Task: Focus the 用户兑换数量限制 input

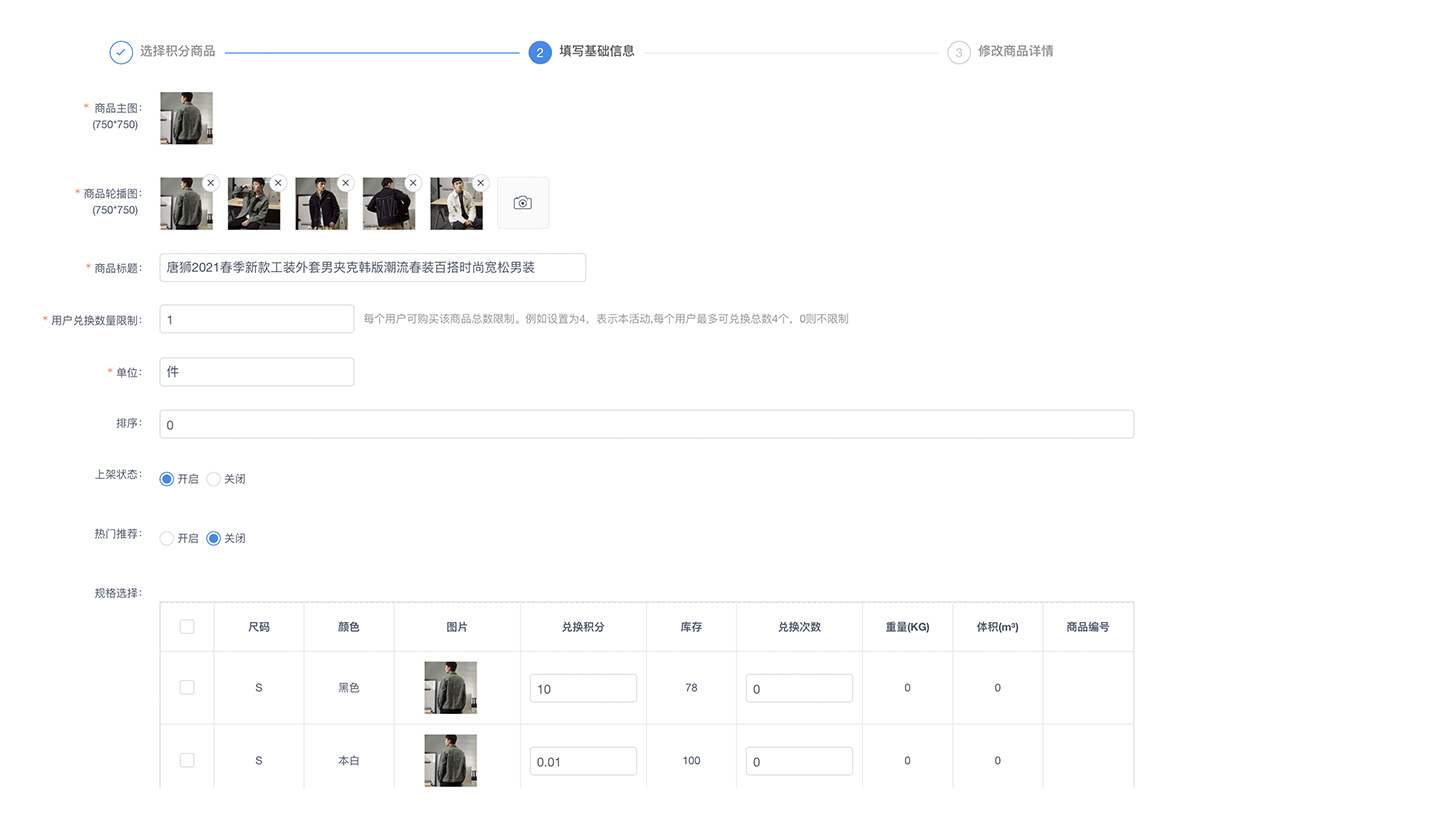Action: [256, 319]
